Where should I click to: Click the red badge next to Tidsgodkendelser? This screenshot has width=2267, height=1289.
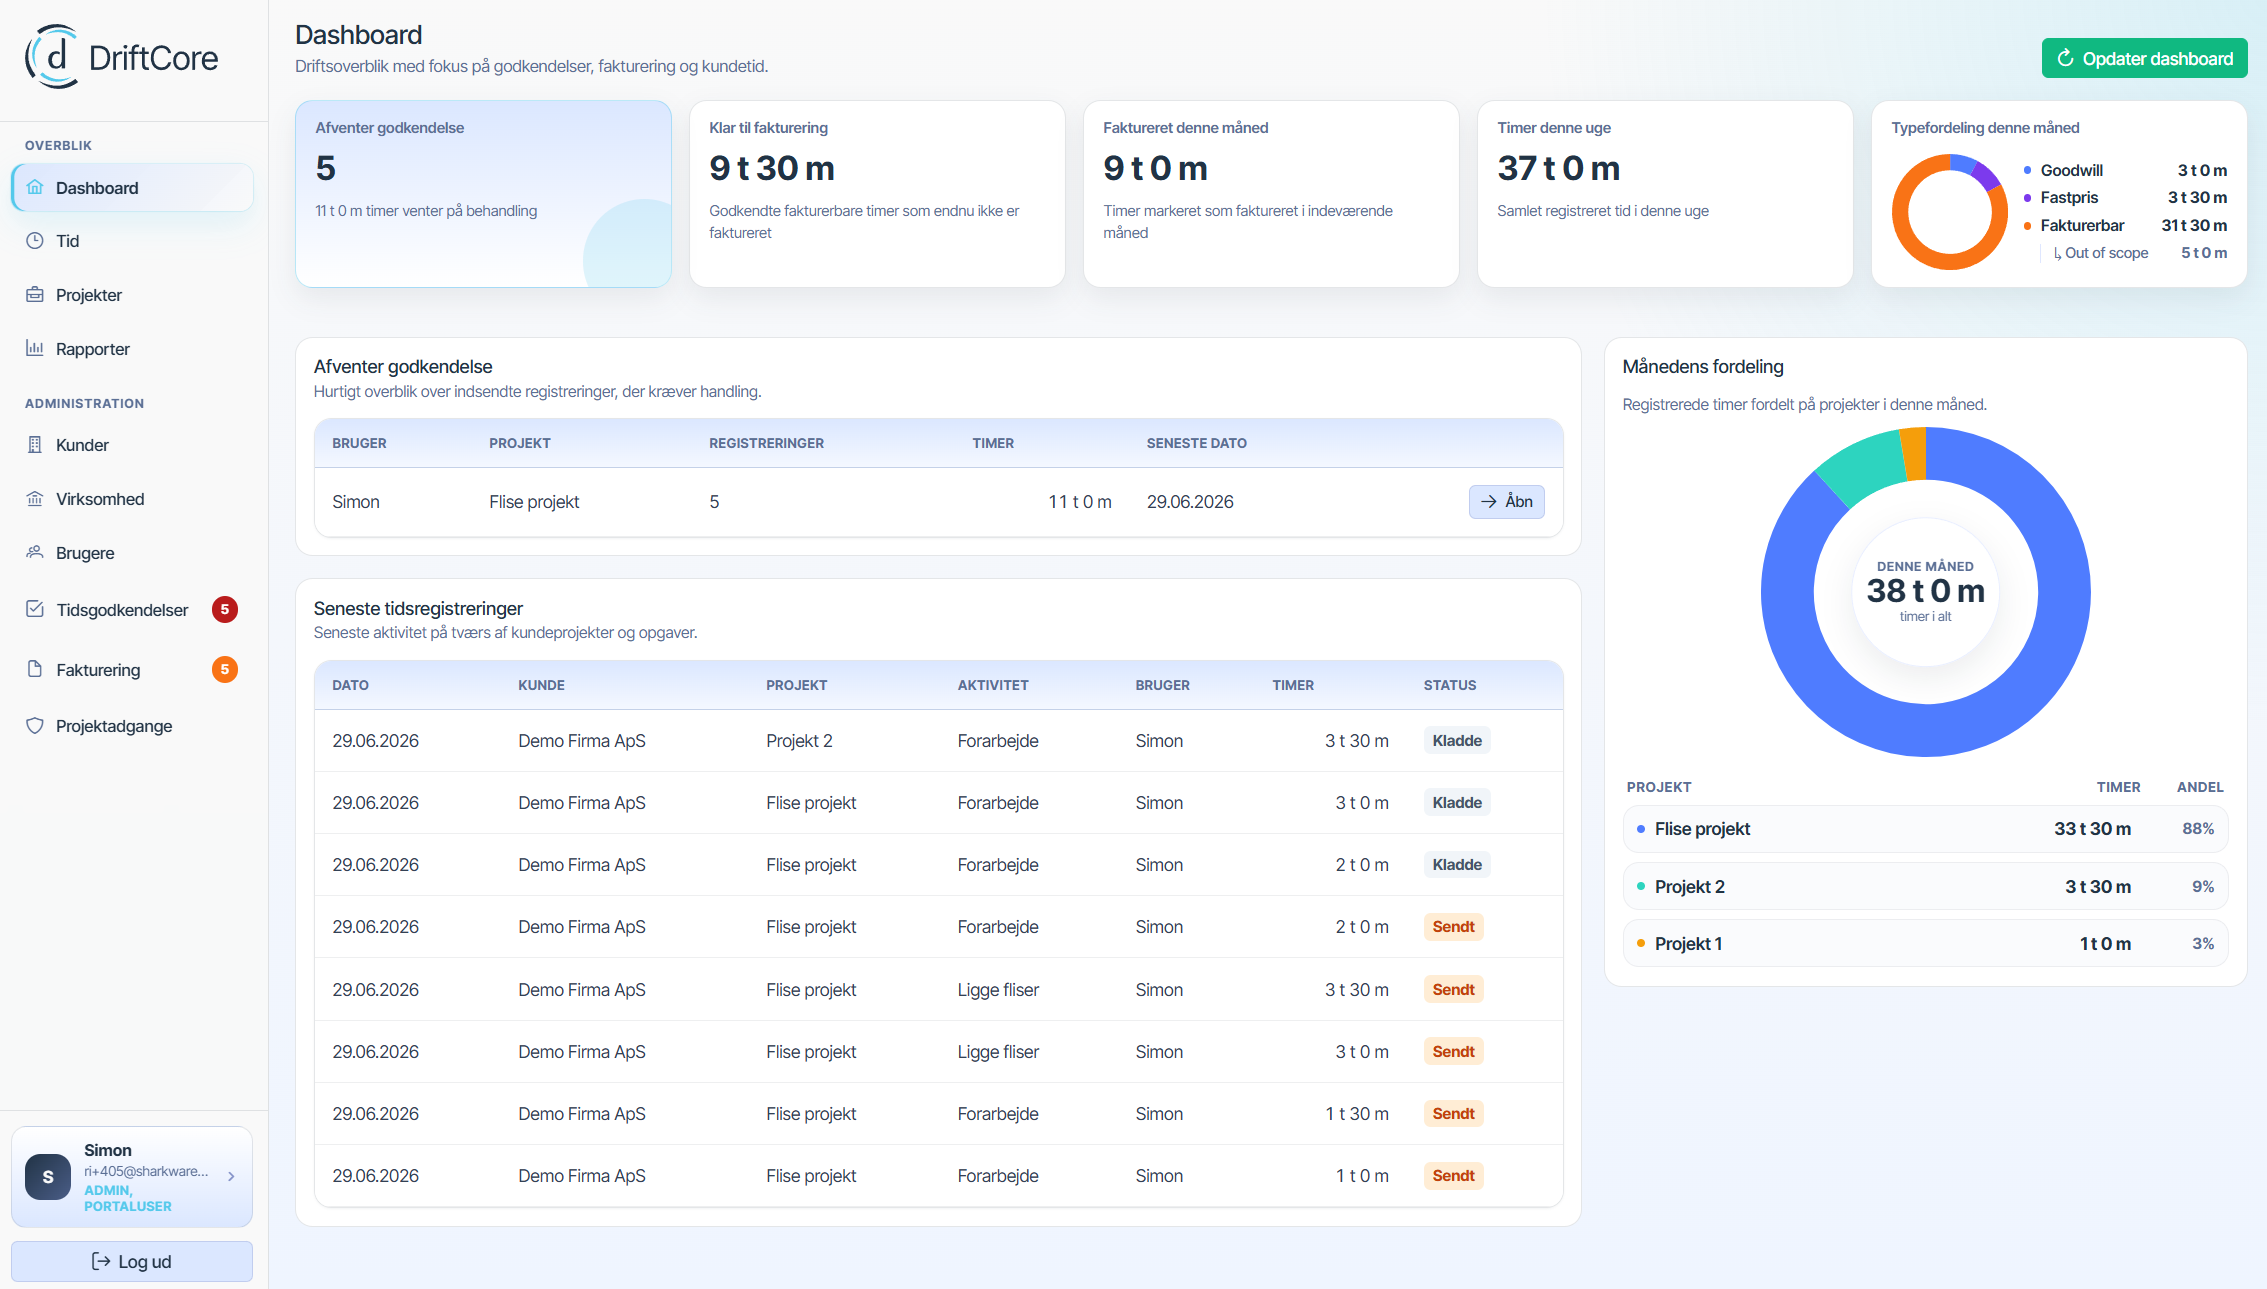point(225,609)
